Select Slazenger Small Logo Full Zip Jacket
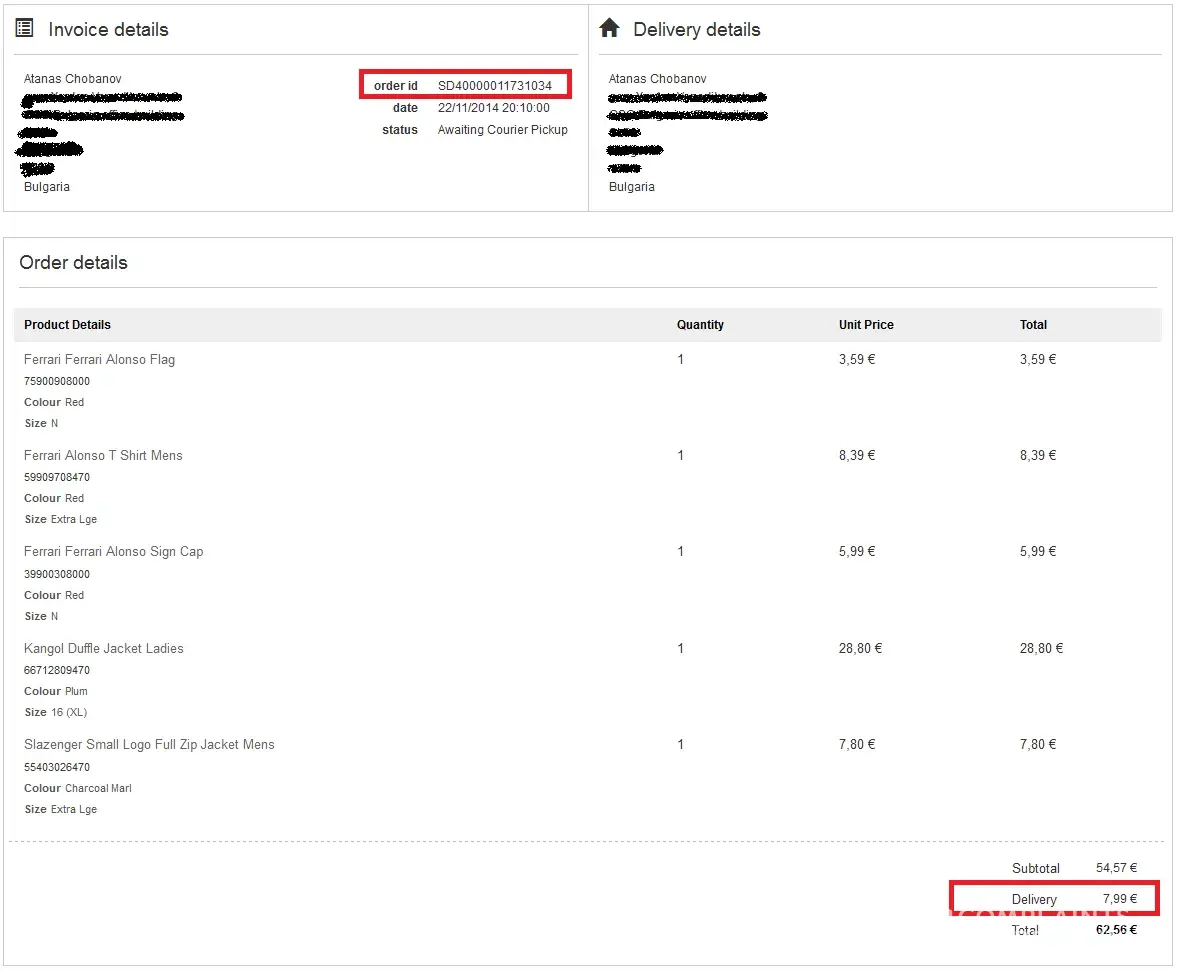The image size is (1179, 971). pos(149,745)
